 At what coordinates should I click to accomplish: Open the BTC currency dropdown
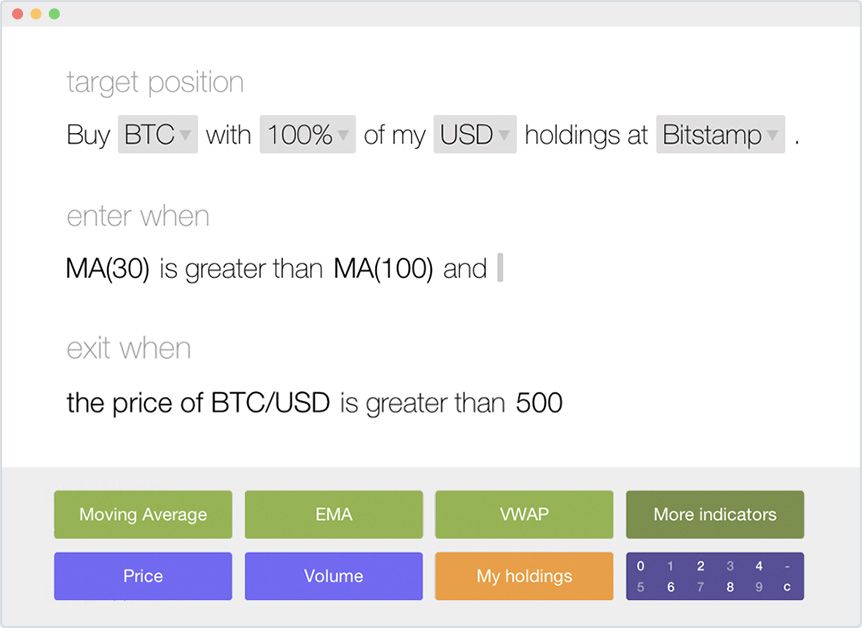point(158,134)
